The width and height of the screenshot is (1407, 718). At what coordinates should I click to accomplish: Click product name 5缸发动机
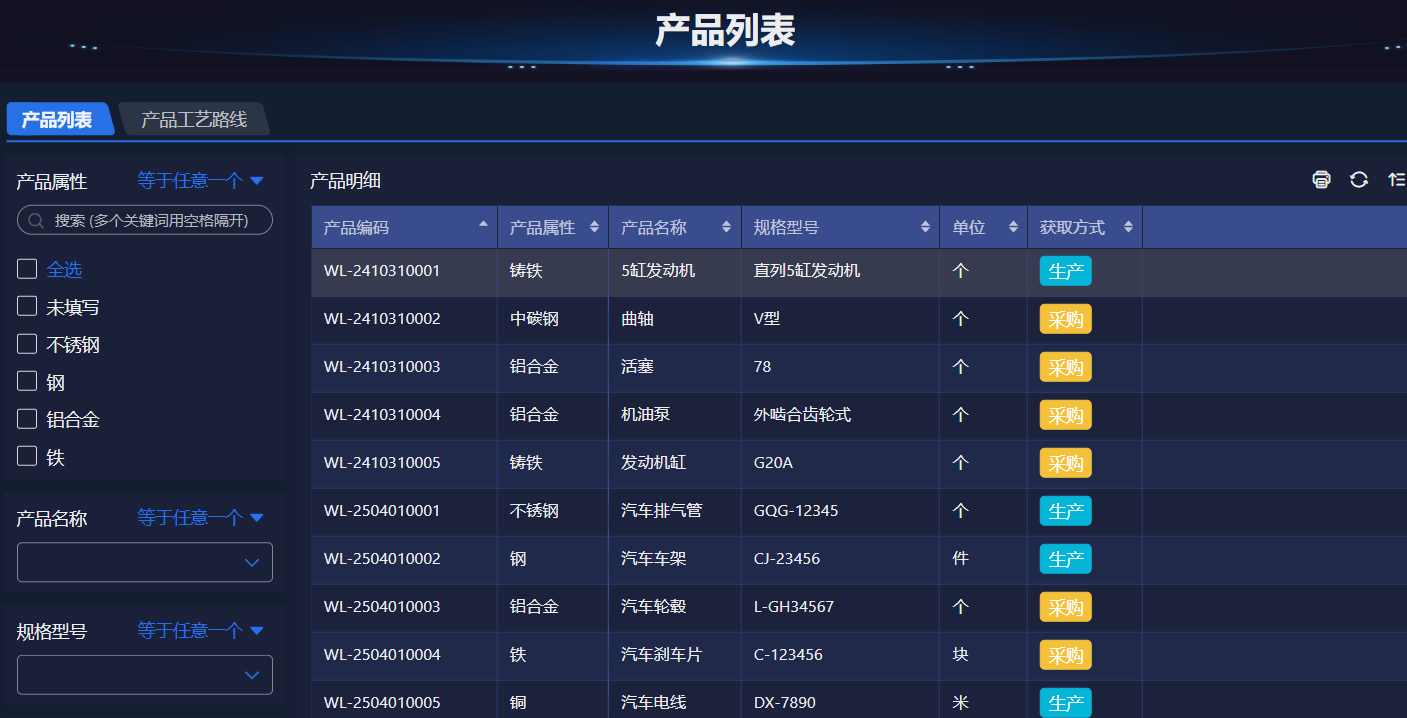pyautogui.click(x=658, y=271)
